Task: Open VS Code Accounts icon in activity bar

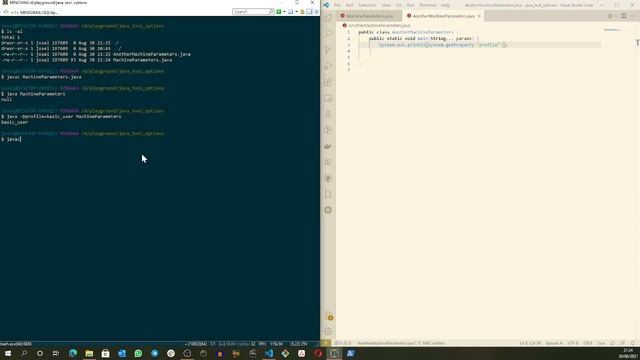Action: click(328, 316)
